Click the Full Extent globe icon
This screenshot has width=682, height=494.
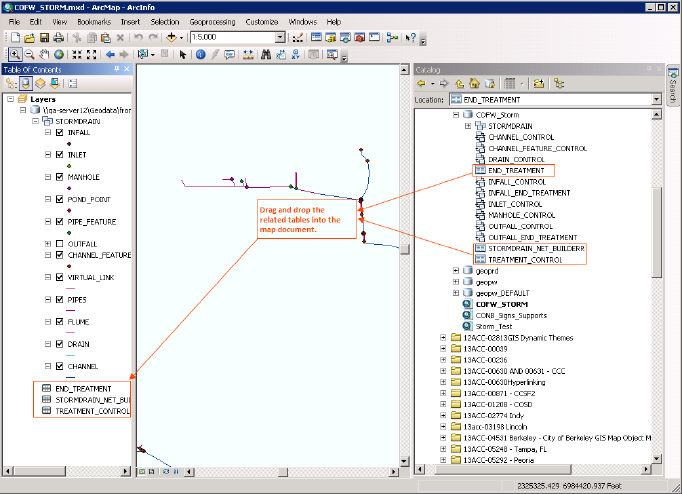coord(59,54)
